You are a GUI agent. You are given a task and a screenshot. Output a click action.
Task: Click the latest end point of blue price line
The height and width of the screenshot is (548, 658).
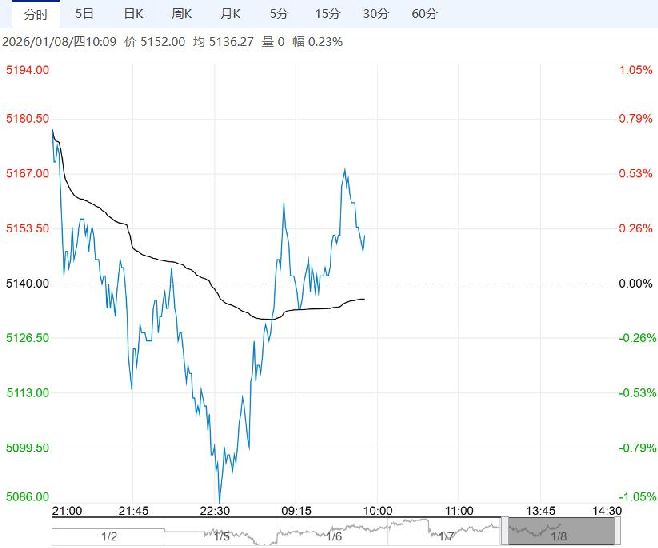pos(365,235)
